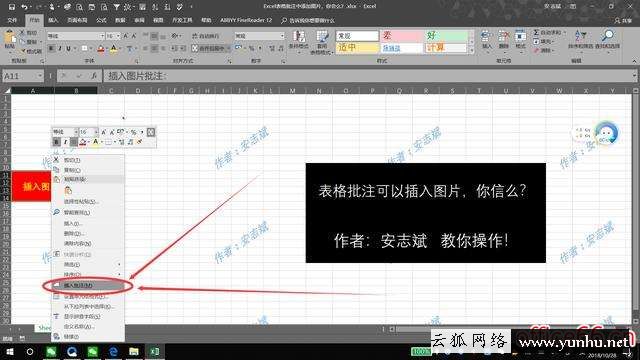
Task: Open Conditional Formatting in the ribbon
Action: click(x=298, y=42)
